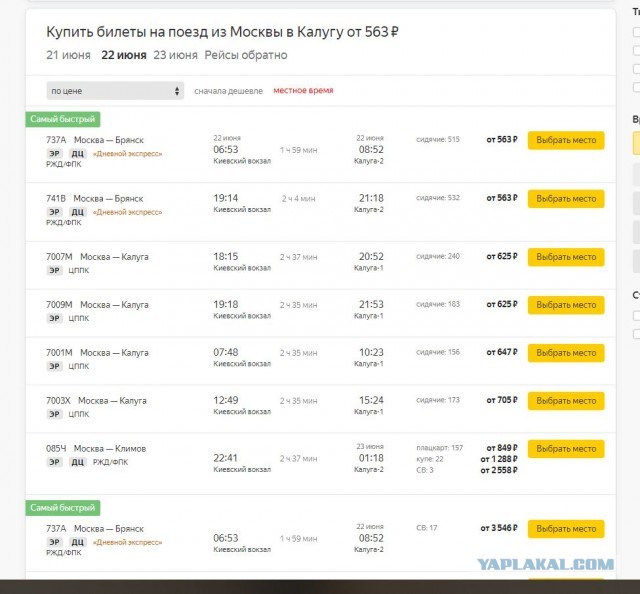Screen dimensions: 640x594
Task: Select the 21 июня date tab
Action: 68,55
